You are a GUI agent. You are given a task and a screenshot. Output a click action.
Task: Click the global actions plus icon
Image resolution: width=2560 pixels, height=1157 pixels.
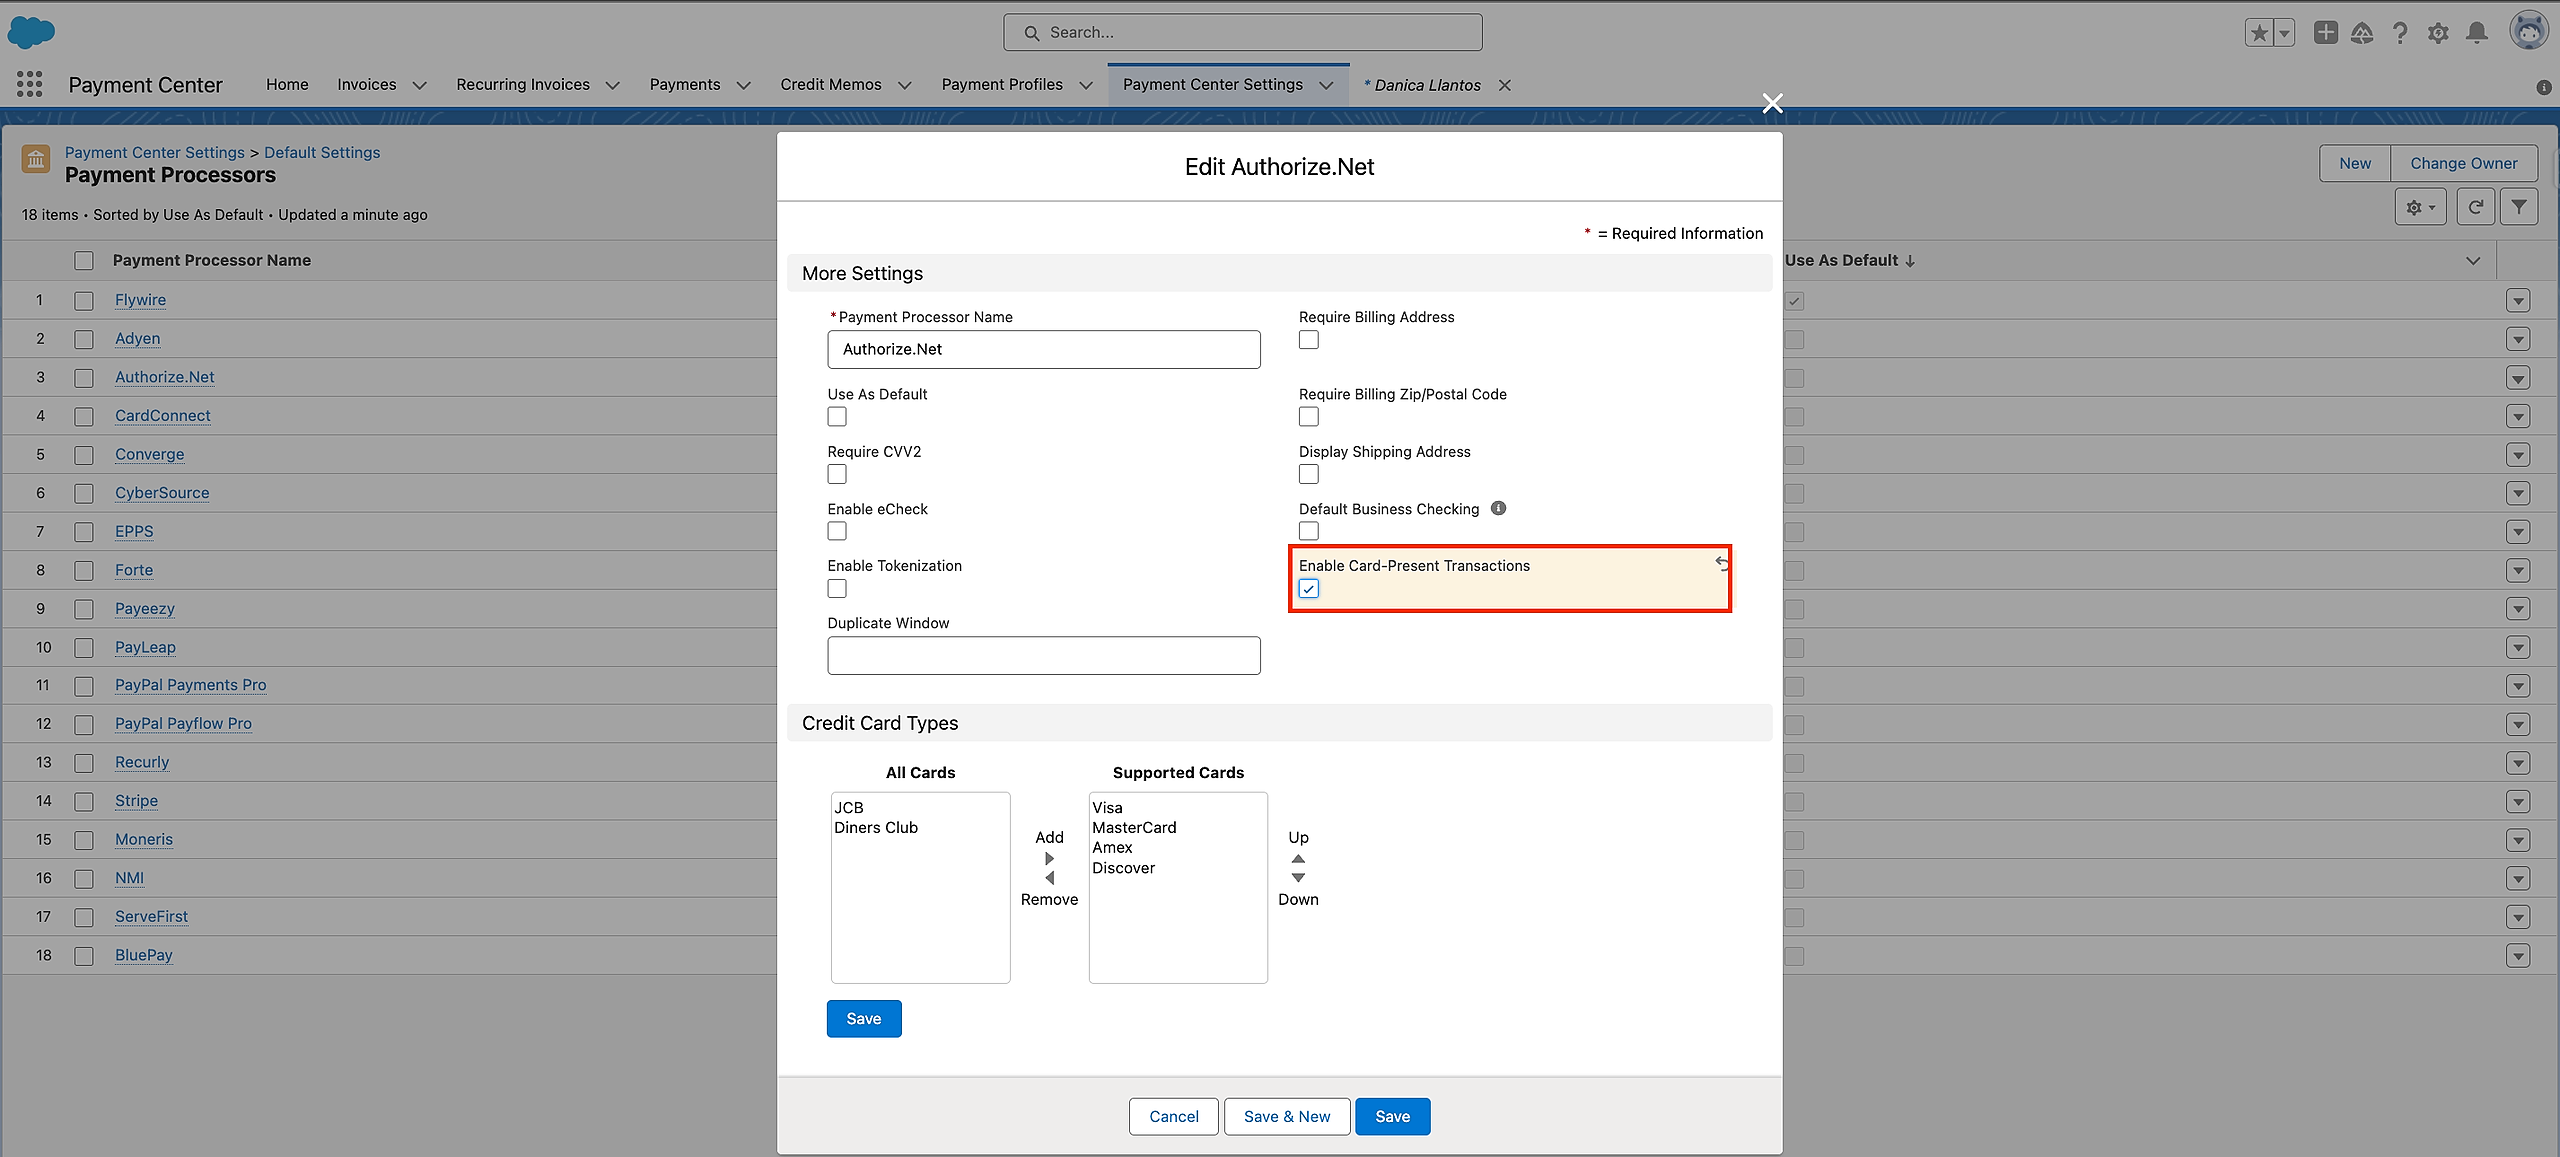[2325, 33]
